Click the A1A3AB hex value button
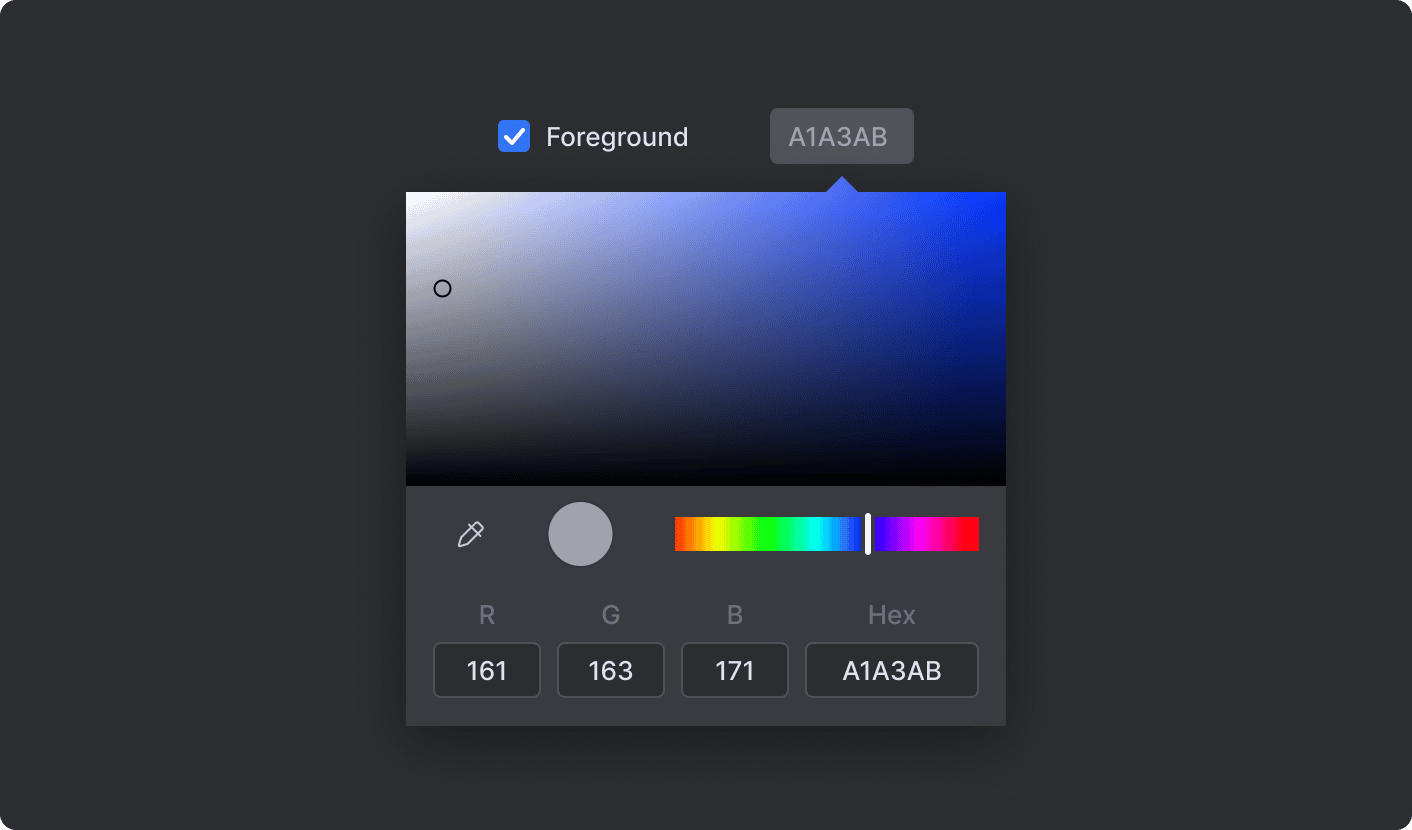 pos(891,670)
